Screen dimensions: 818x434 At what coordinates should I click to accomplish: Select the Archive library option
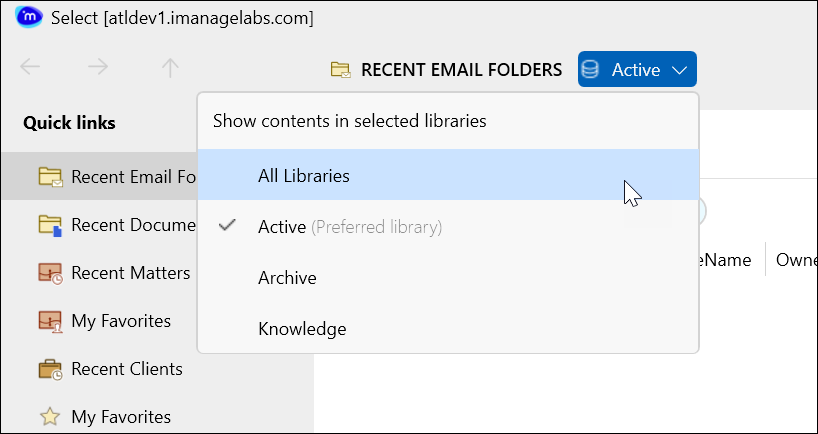pos(287,277)
